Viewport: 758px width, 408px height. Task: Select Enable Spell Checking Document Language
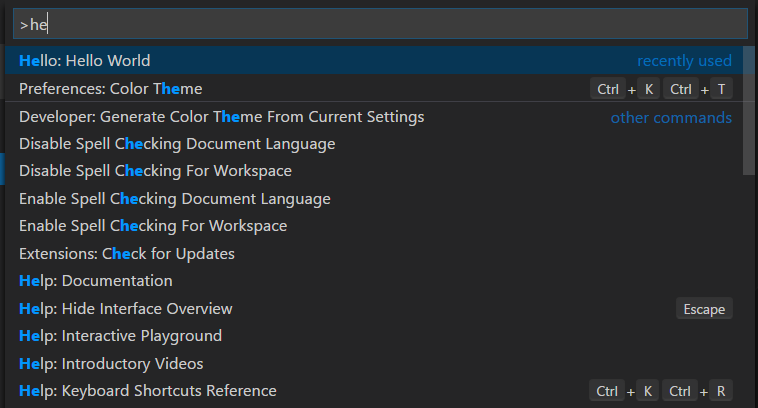(174, 199)
